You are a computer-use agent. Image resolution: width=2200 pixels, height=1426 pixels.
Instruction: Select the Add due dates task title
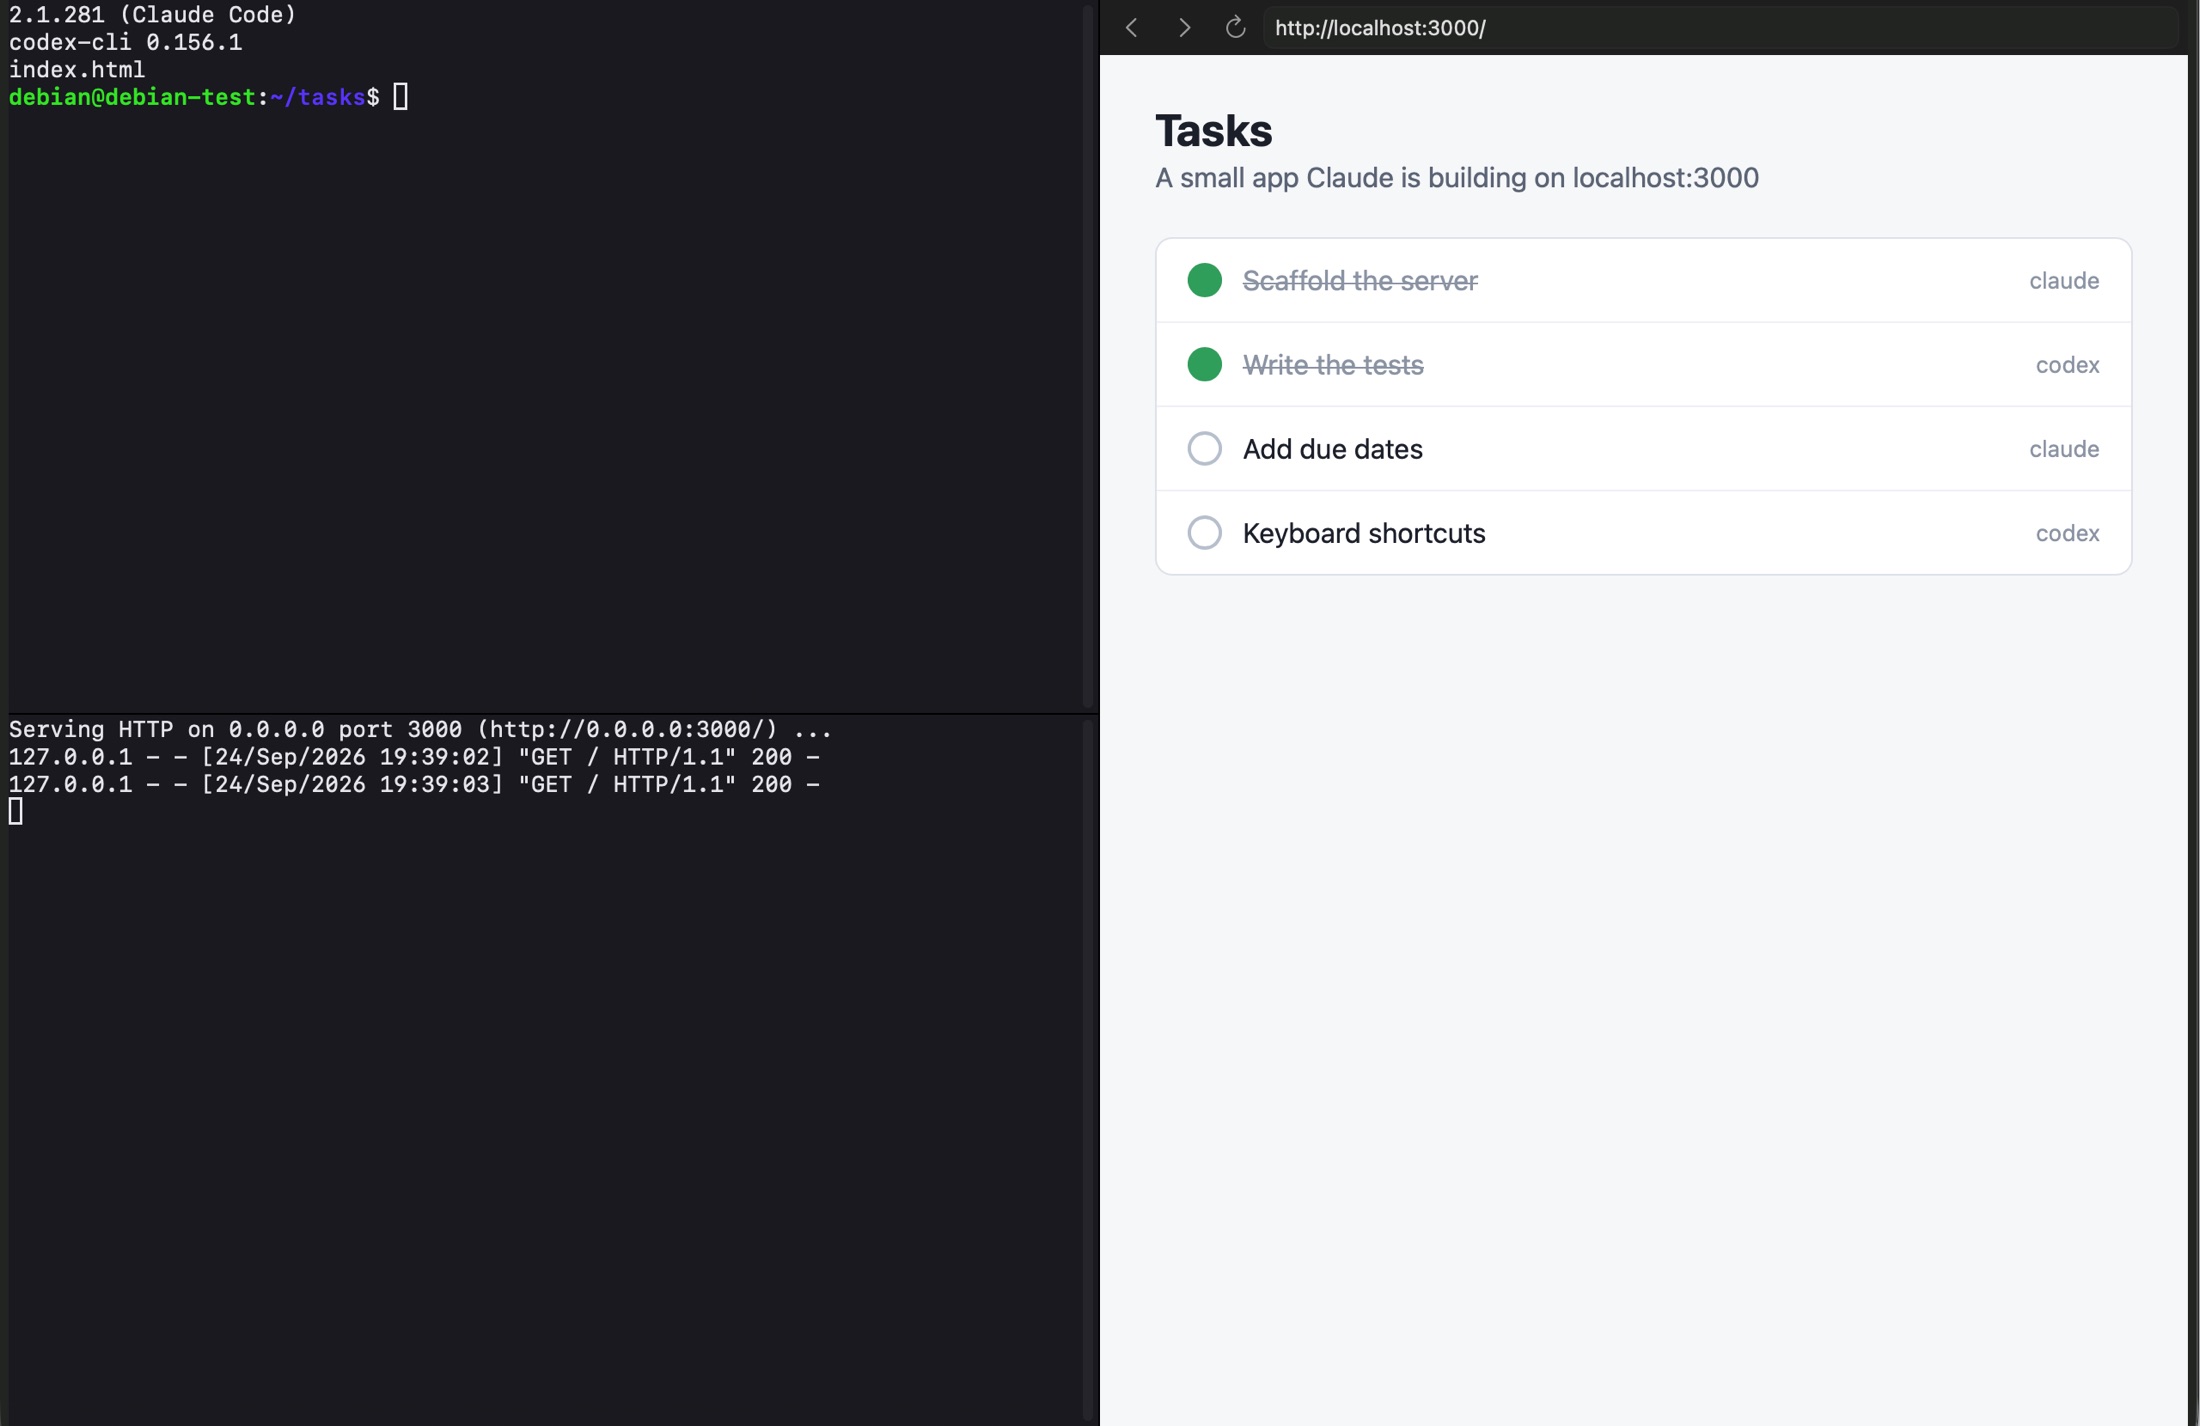[1333, 449]
